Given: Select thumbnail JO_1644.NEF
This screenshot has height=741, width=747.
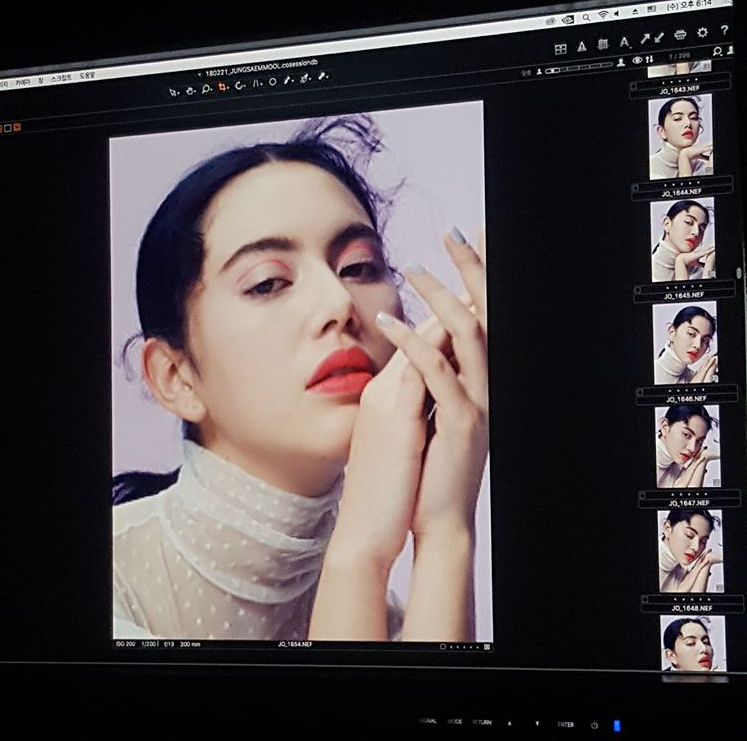Looking at the screenshot, I should click(x=681, y=136).
